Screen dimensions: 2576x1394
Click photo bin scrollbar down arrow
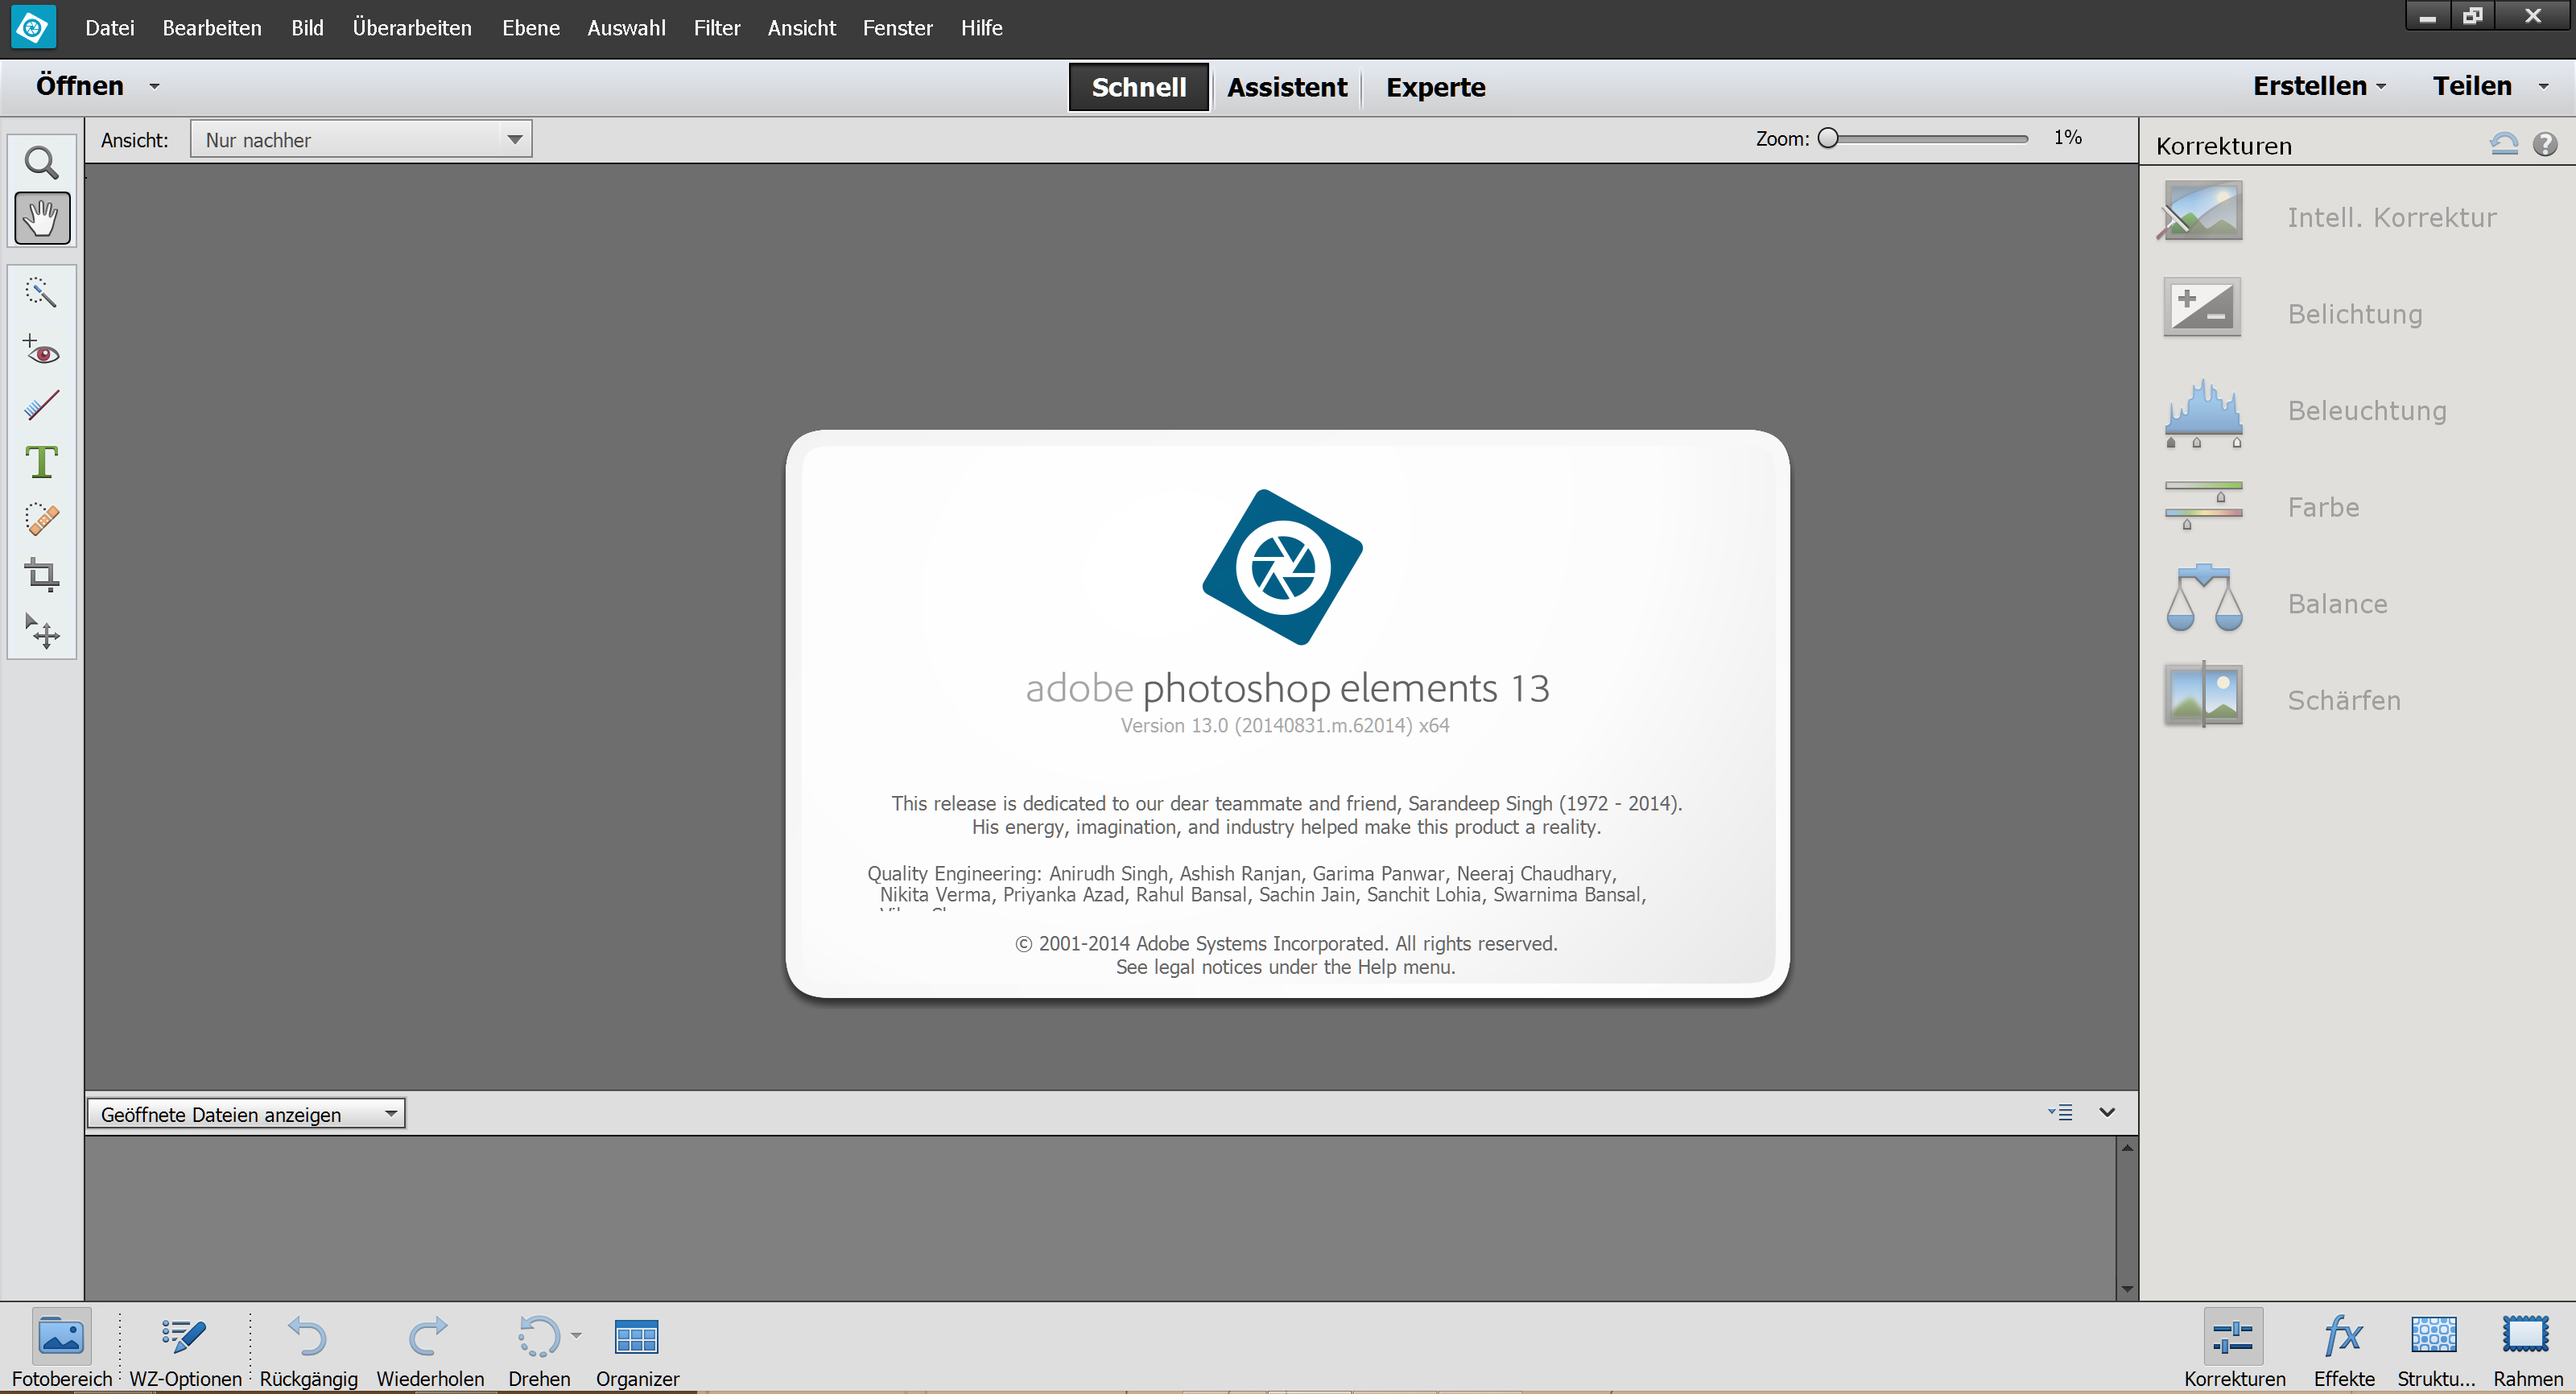[x=2127, y=1289]
